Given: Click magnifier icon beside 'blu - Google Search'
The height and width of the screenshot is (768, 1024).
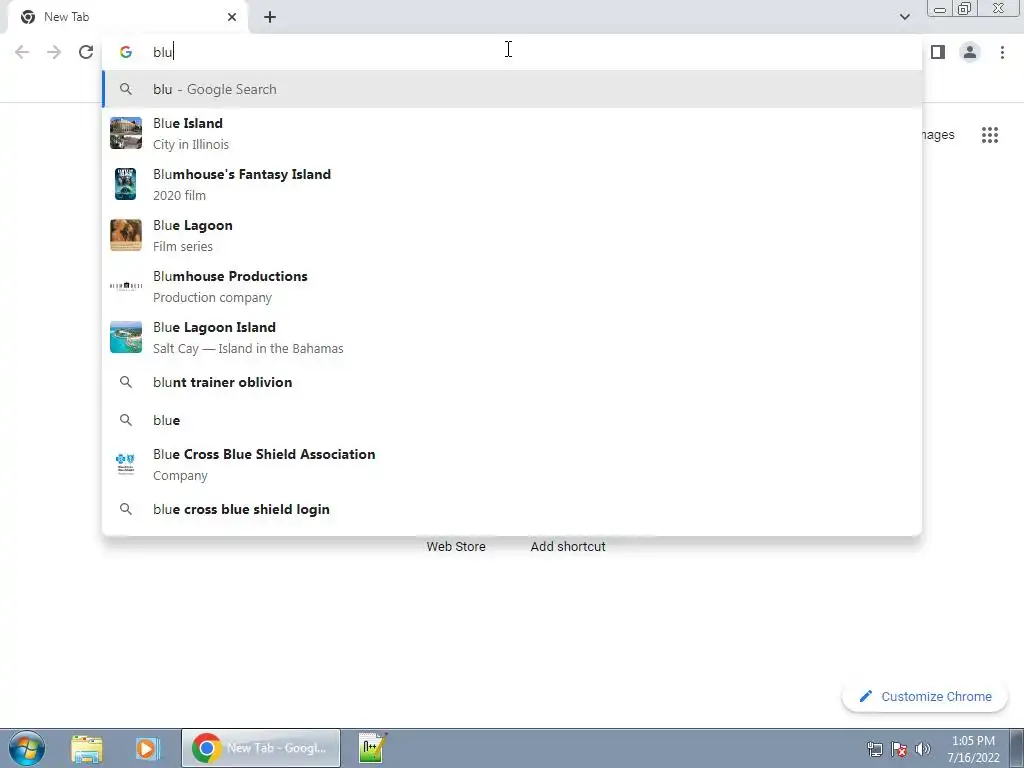Looking at the screenshot, I should pos(126,89).
